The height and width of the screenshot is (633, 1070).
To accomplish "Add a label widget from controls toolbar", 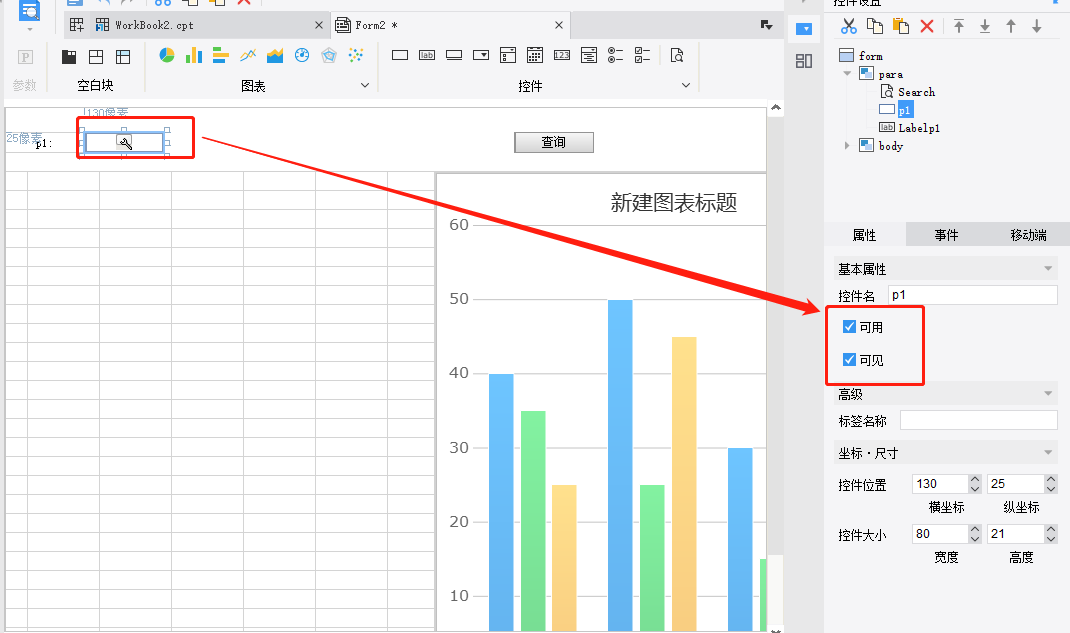I will click(427, 55).
